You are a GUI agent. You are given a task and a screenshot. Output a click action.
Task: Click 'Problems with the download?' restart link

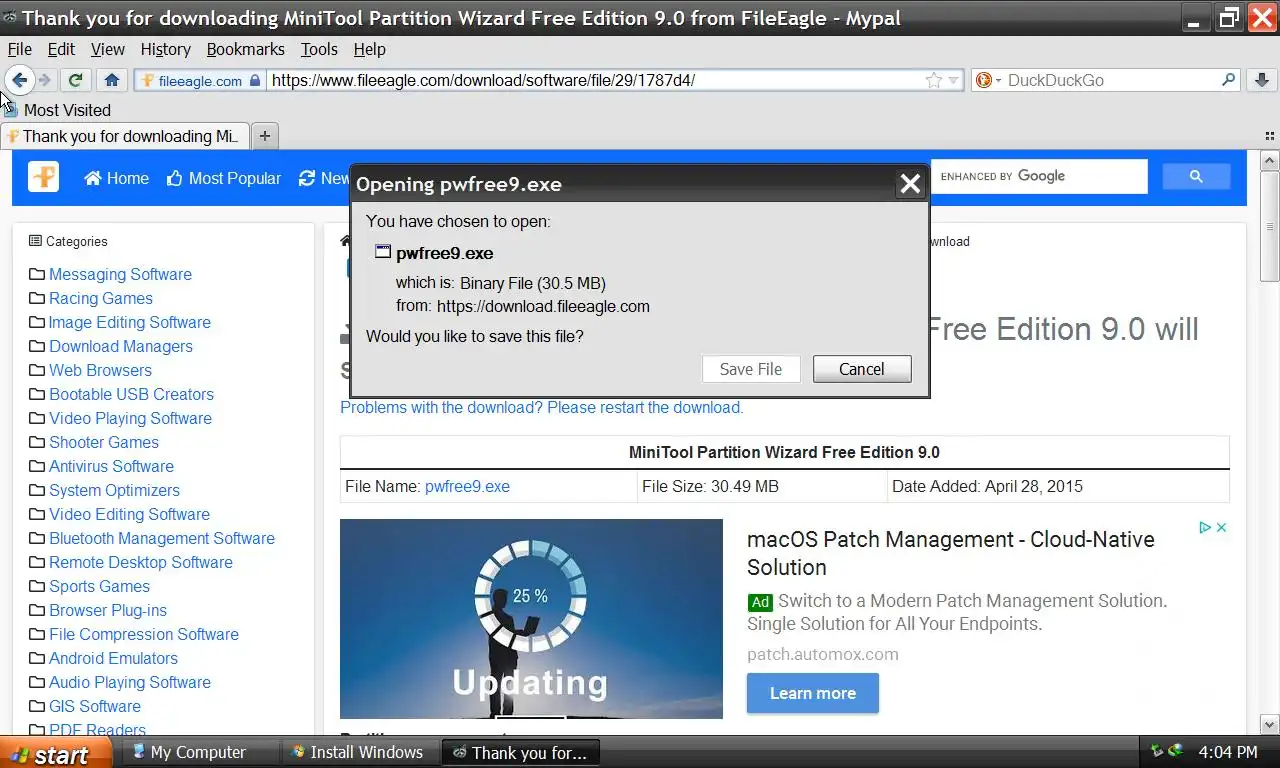(x=542, y=407)
